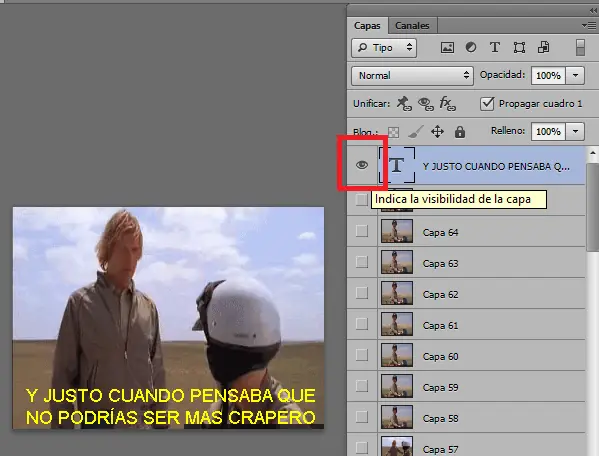This screenshot has height=456, width=599.
Task: Open the Relleno slider arrow
Action: (x=575, y=132)
